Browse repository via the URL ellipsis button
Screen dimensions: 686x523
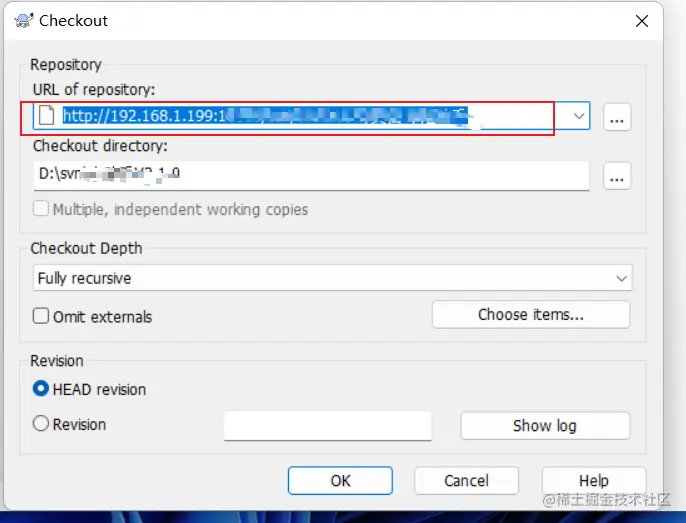(x=617, y=117)
